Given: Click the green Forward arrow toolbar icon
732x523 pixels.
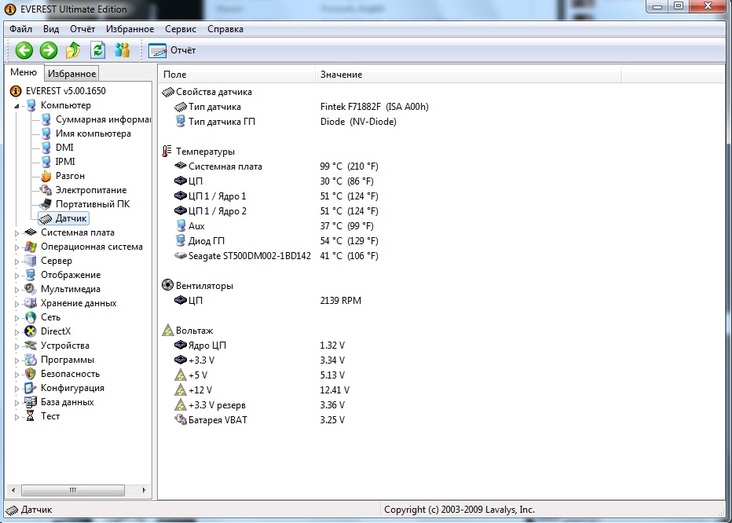Looking at the screenshot, I should (x=48, y=50).
